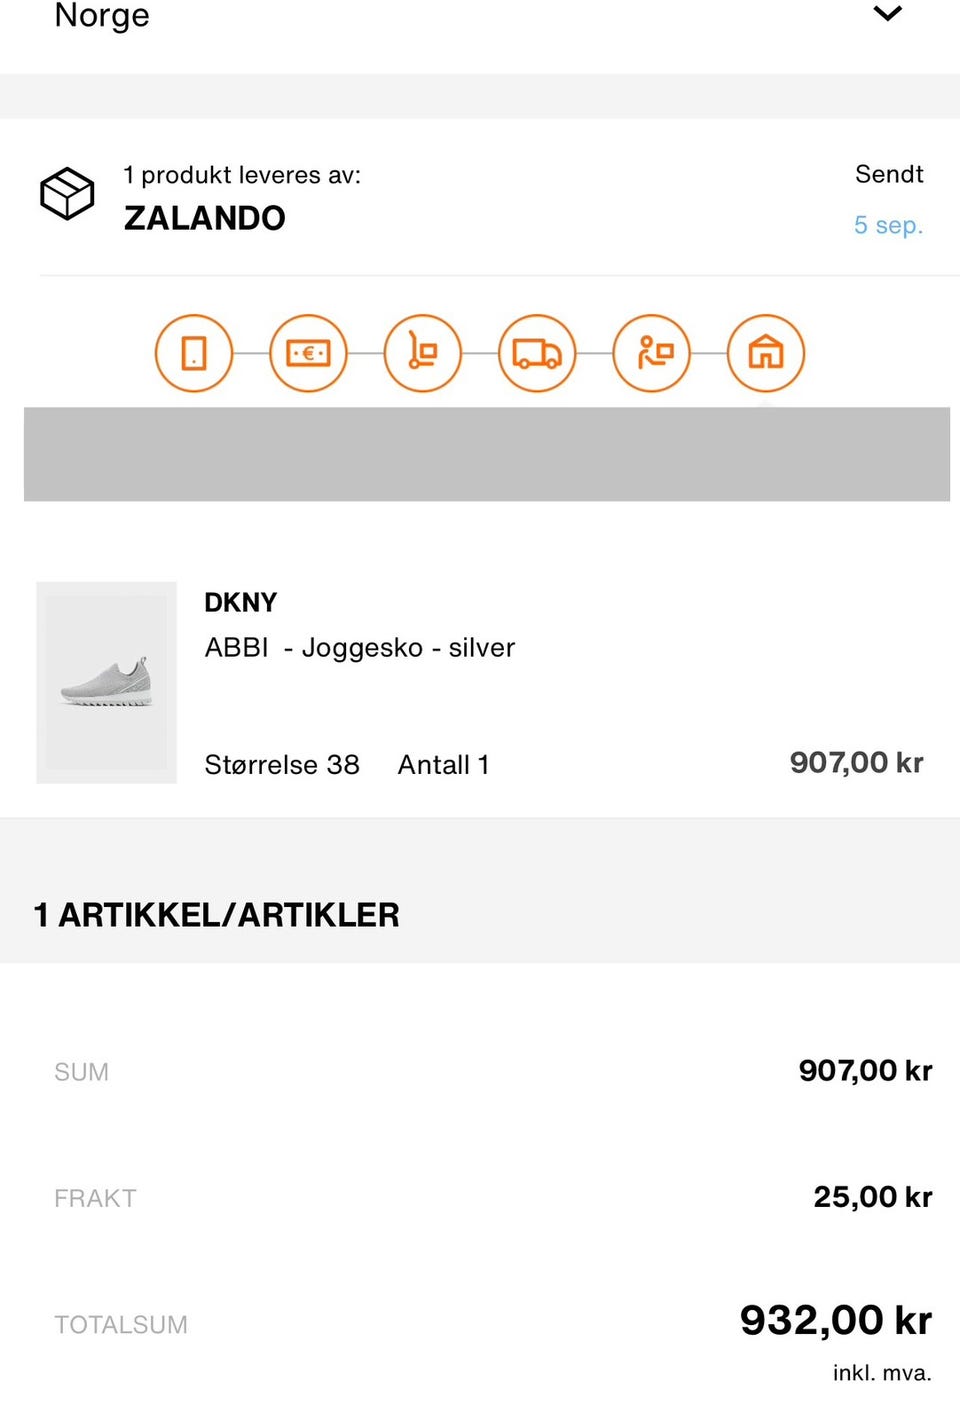Select the order placed phone icon

click(194, 353)
